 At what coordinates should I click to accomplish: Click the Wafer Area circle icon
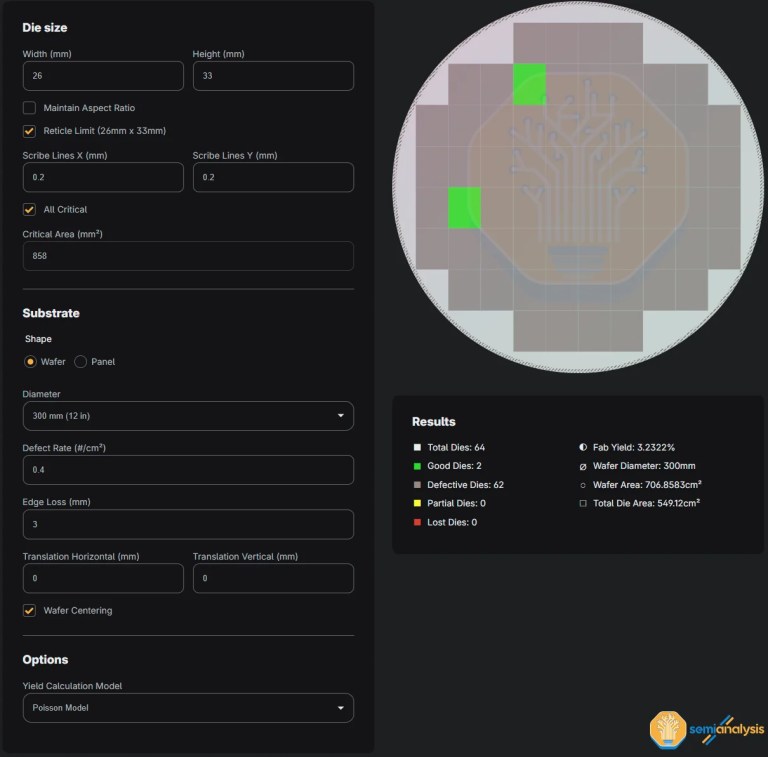click(583, 485)
